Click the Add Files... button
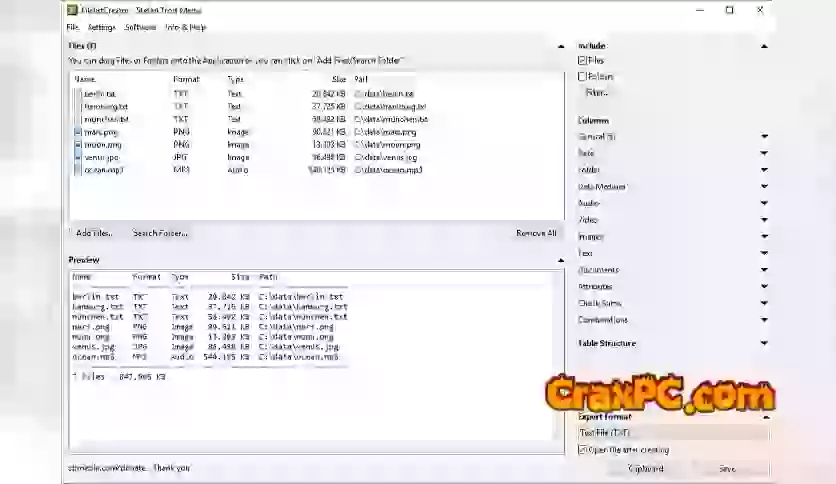This screenshot has height=484, width=836. click(x=94, y=233)
